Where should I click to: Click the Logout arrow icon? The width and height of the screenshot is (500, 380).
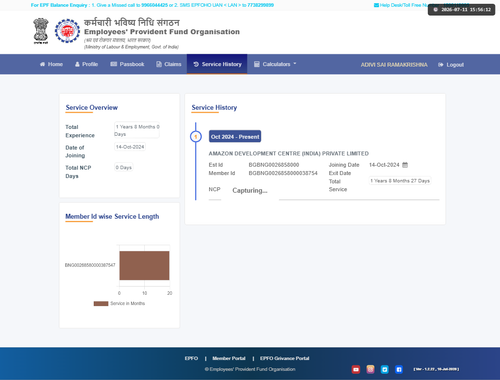[441, 65]
